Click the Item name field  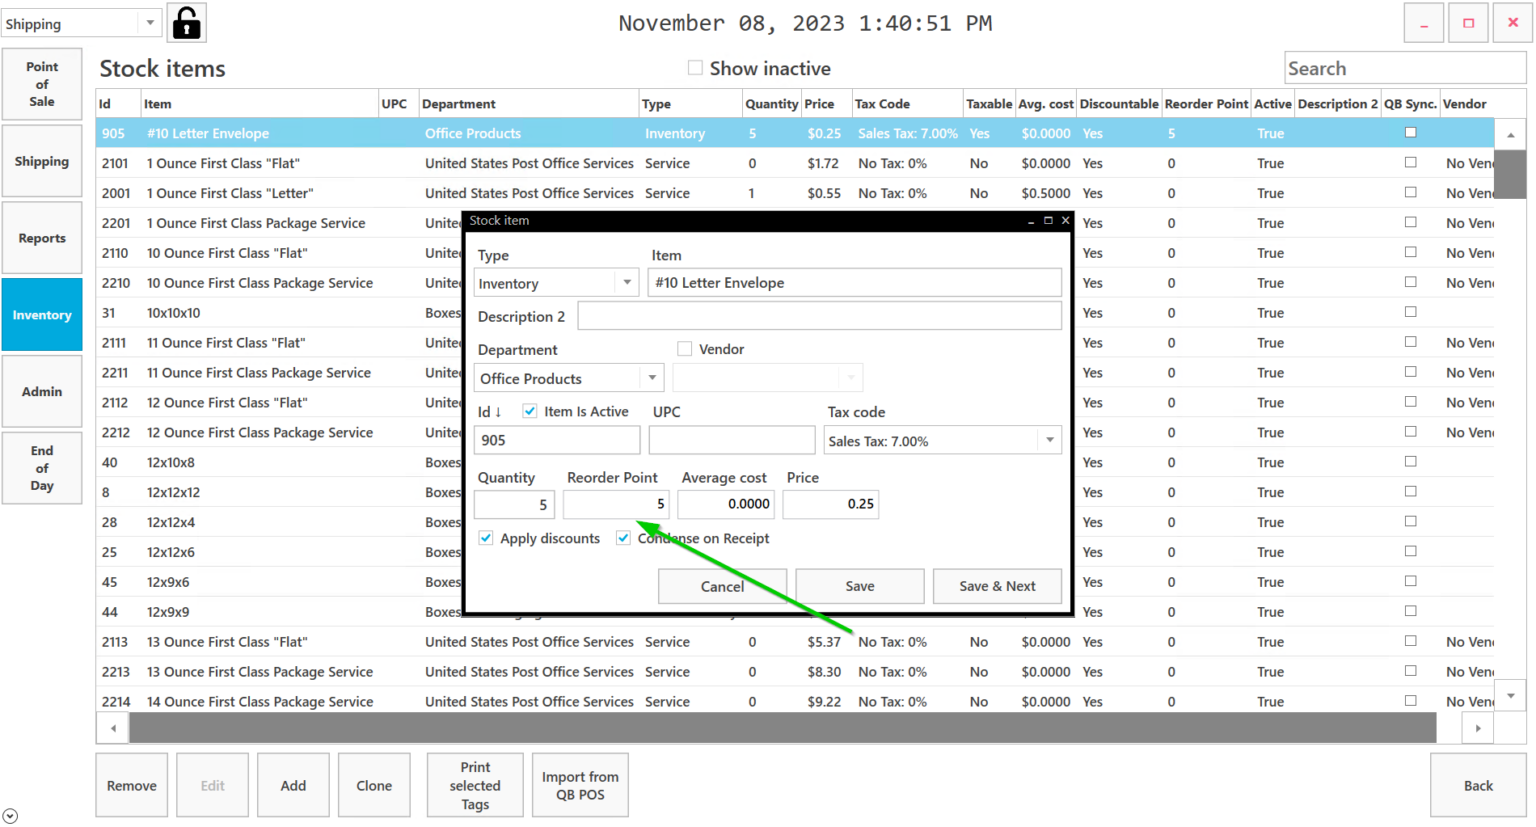[x=855, y=283]
